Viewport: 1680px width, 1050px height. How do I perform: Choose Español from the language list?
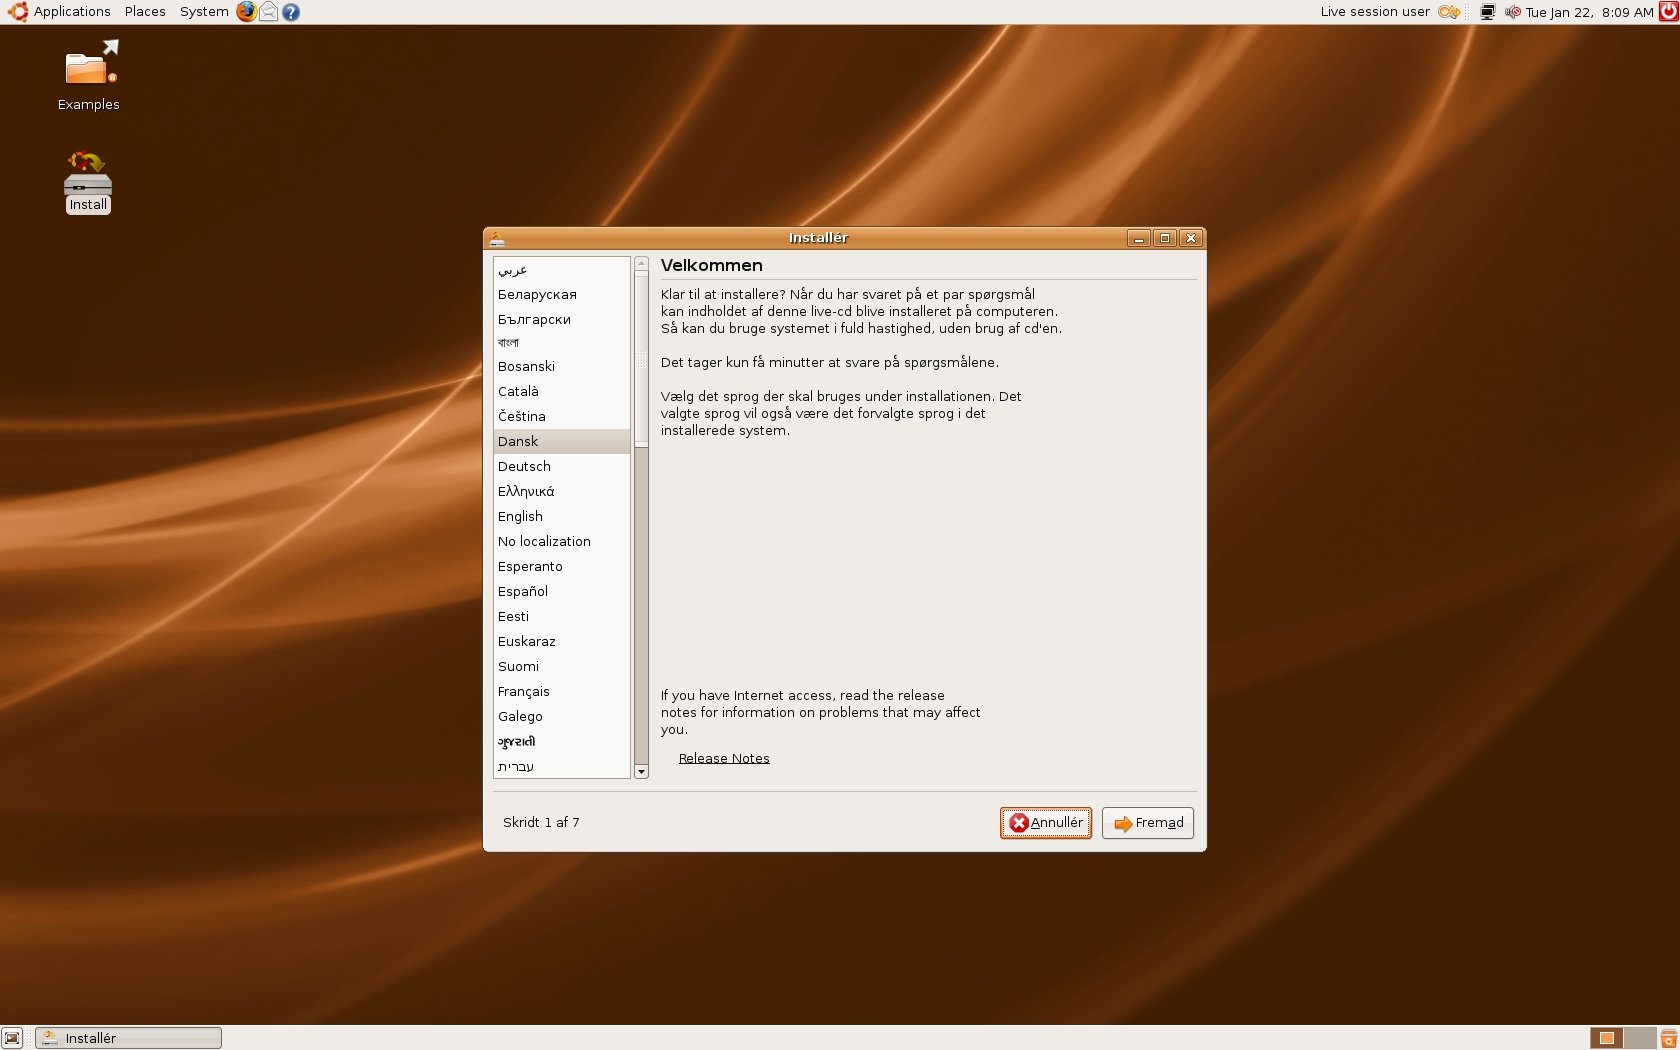coord(562,592)
